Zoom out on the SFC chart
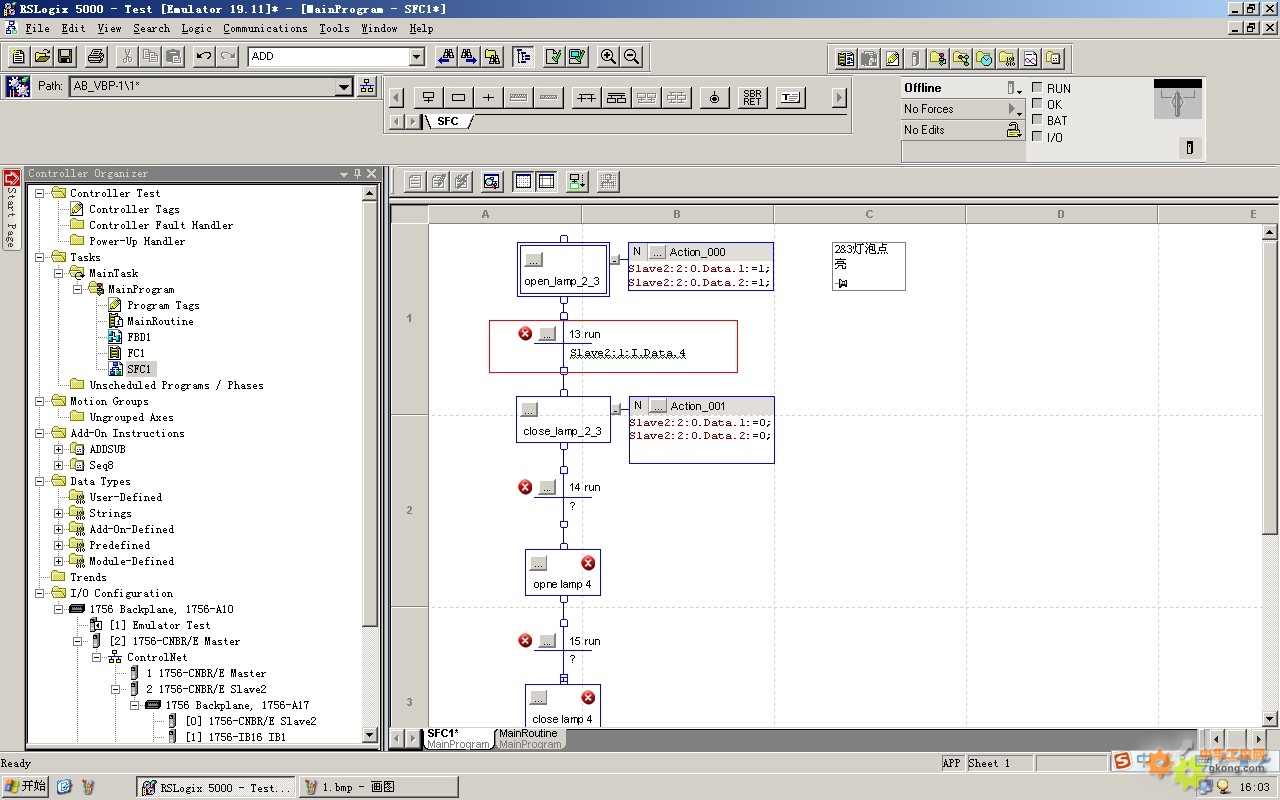This screenshot has width=1280, height=800. coord(631,57)
